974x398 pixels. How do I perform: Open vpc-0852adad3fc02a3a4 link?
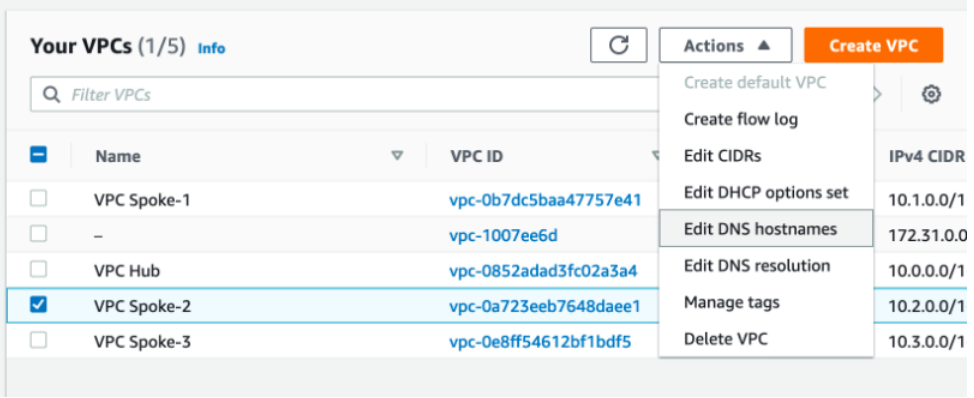[543, 271]
